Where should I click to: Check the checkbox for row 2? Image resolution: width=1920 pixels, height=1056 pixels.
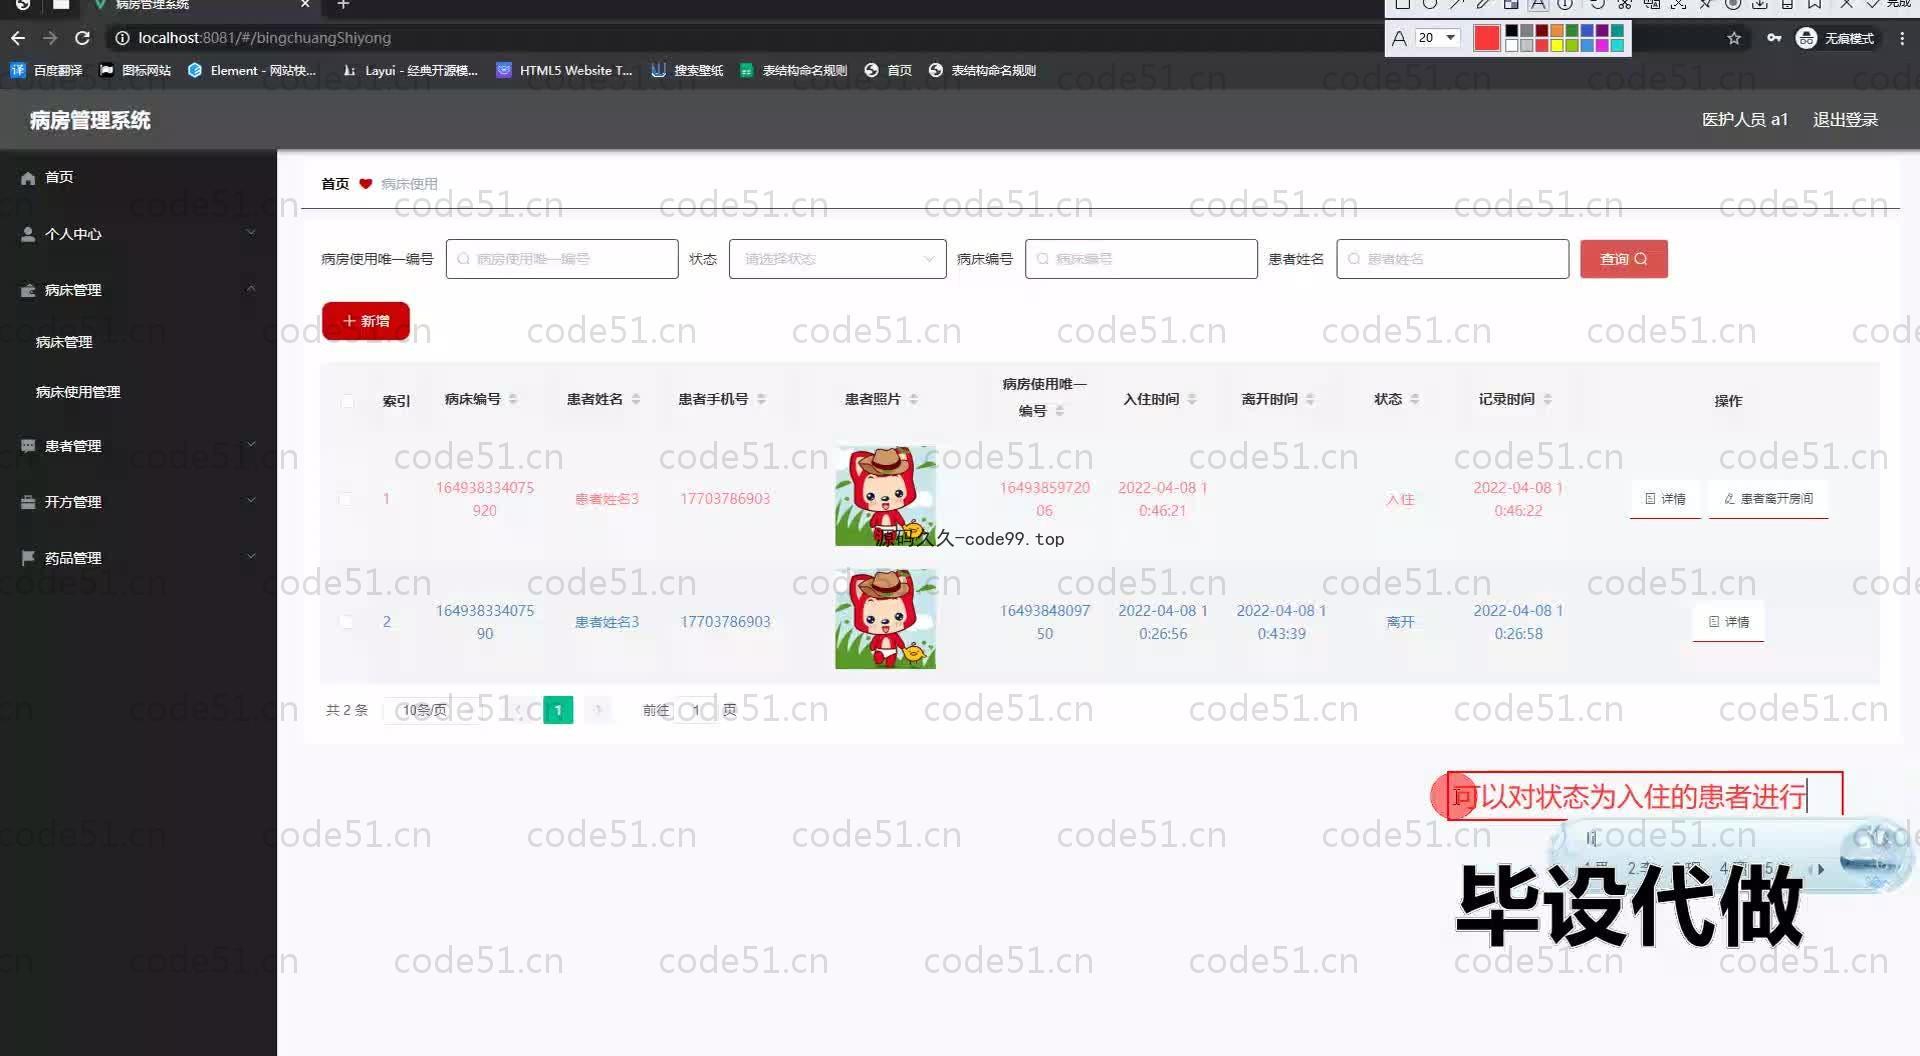pyautogui.click(x=346, y=622)
